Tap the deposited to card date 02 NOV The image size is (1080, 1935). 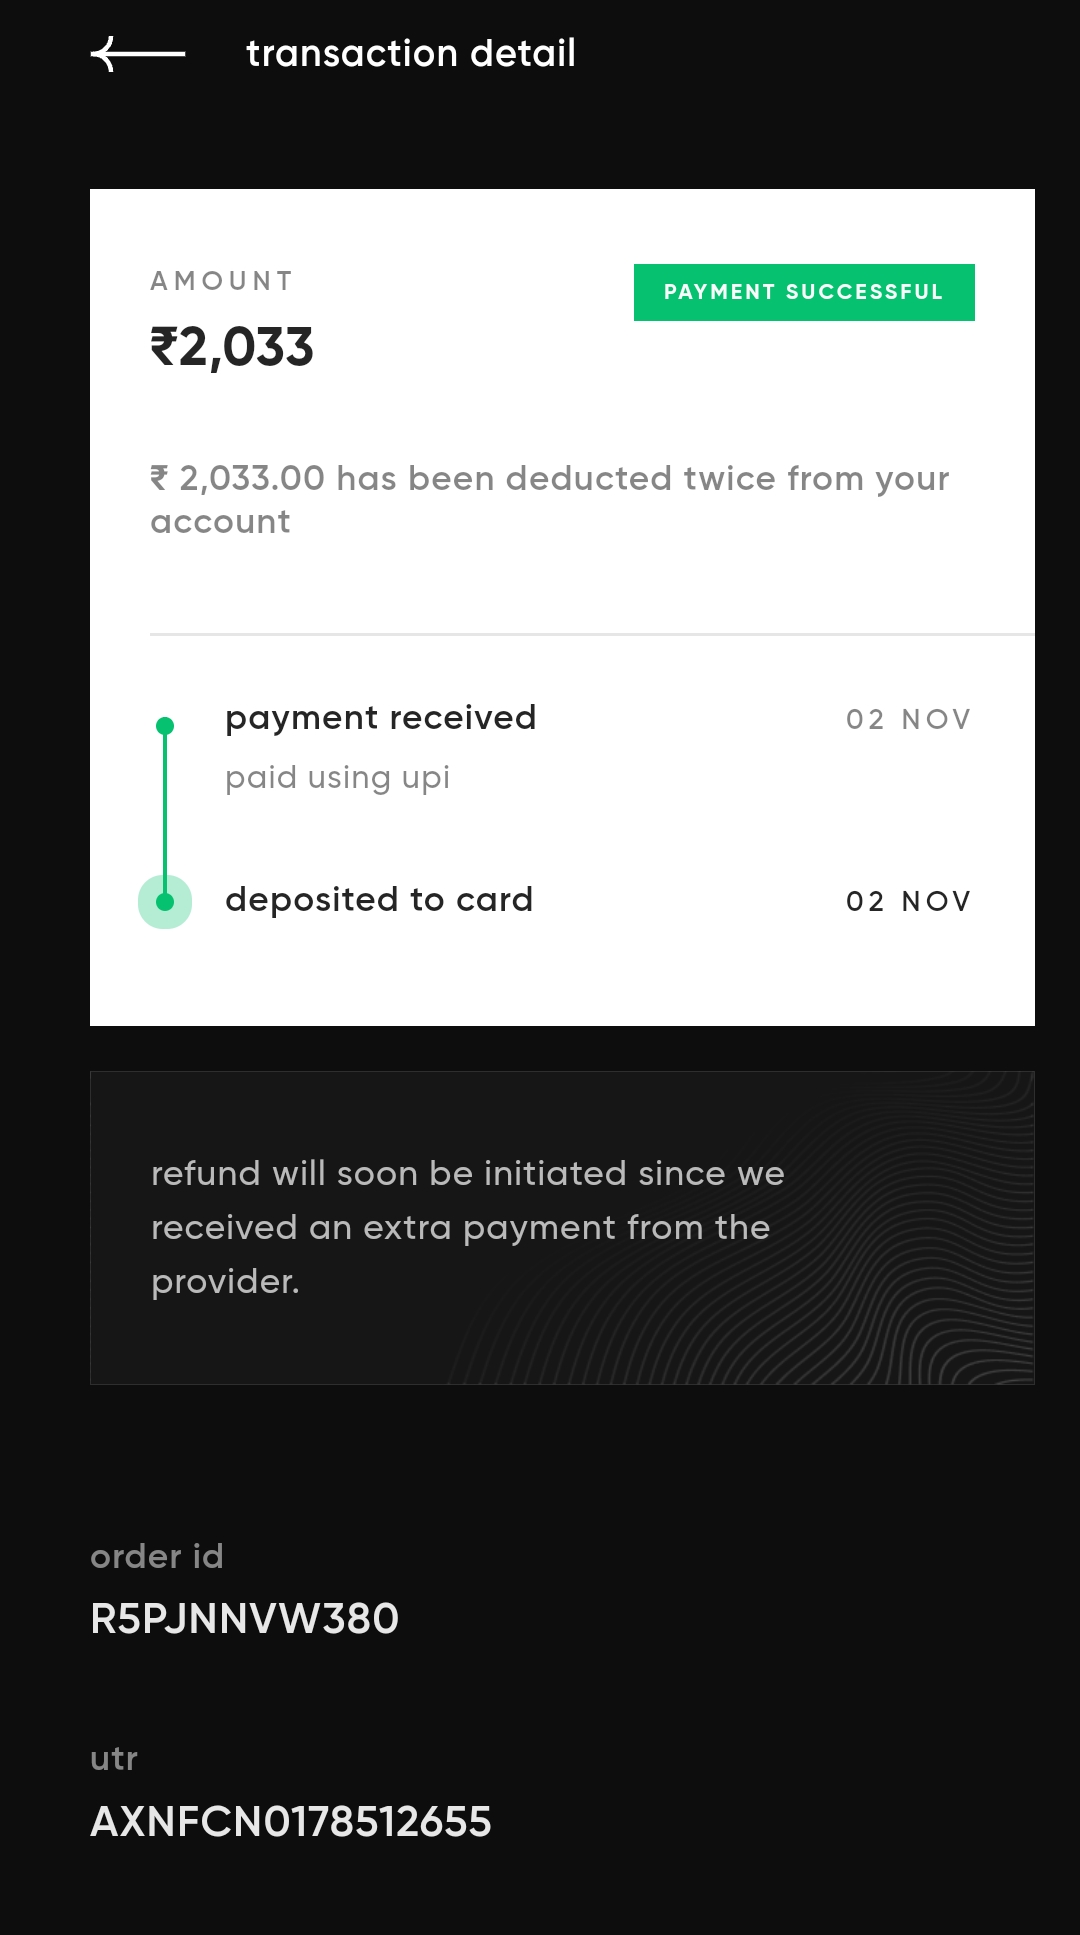pos(908,902)
